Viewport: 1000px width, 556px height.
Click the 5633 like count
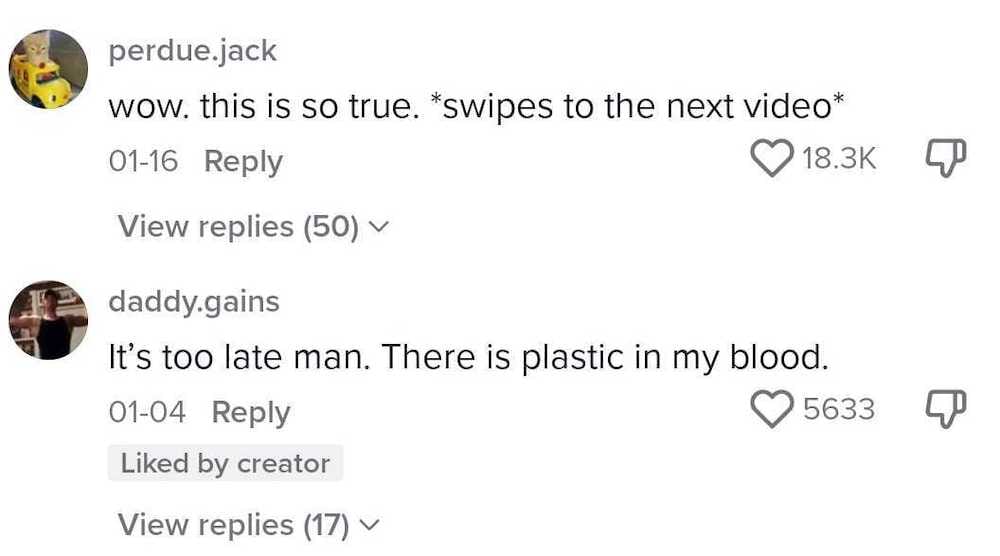pyautogui.click(x=839, y=409)
